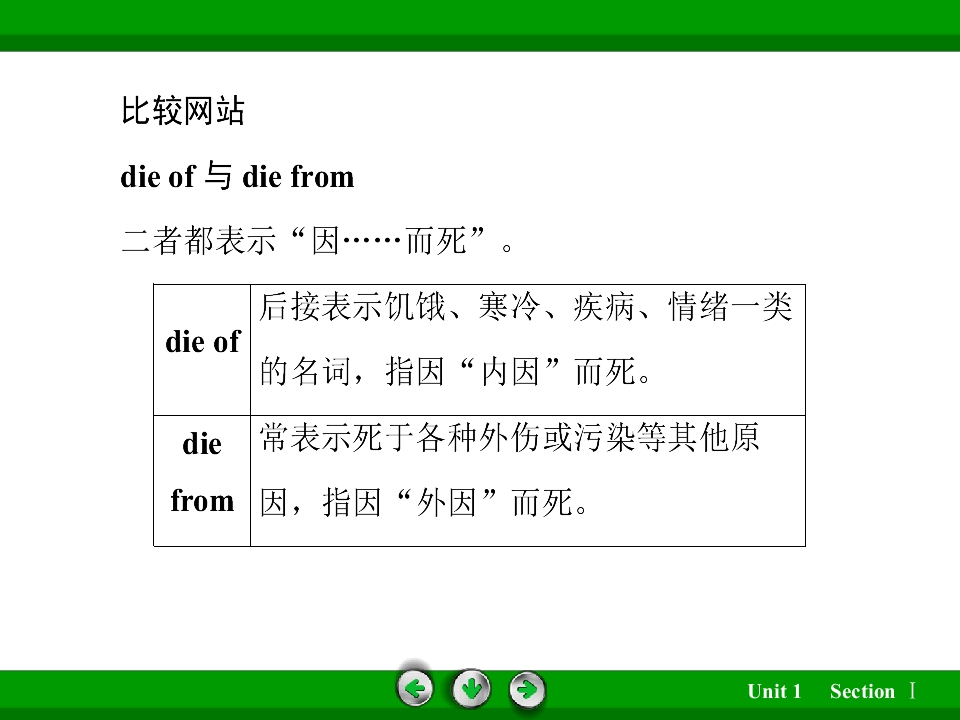Click the 'die of' table cell
This screenshot has width=960, height=720.
pos(202,350)
